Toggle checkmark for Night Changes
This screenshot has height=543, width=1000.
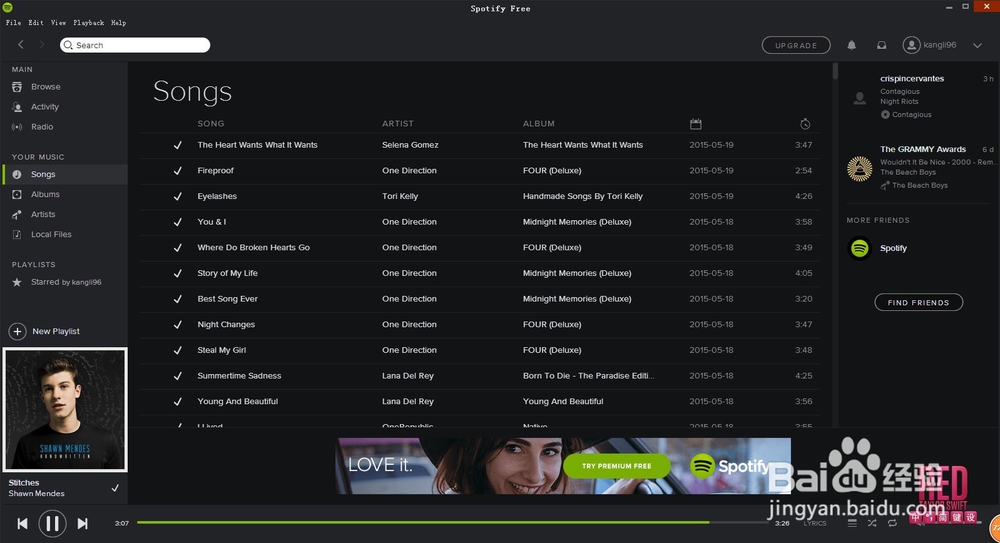[177, 325]
